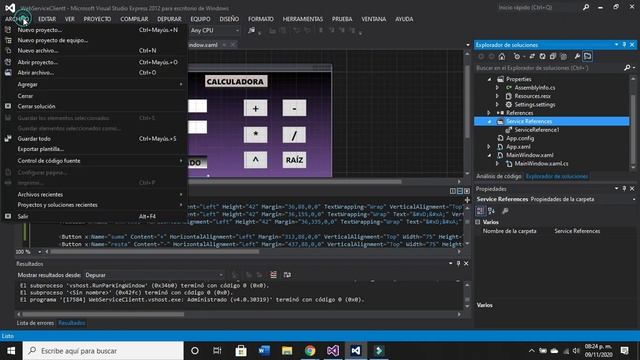Image resolution: width=640 pixels, height=360 pixels.
Task: Select the CALCULADORA label in designer
Action: [236, 82]
